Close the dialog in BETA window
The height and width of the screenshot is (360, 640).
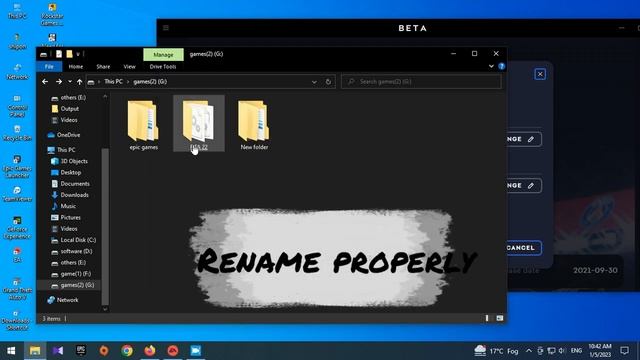pyautogui.click(x=540, y=74)
